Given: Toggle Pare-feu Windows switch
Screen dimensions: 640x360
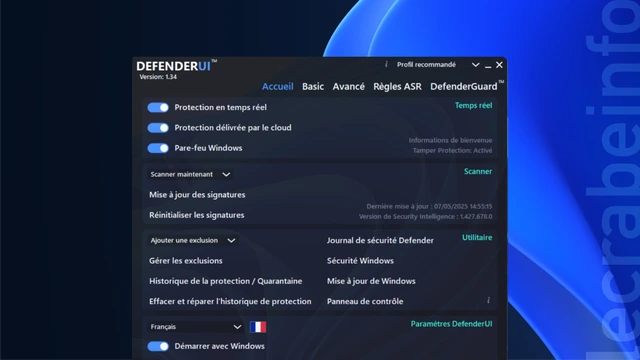Looking at the screenshot, I should click(x=158, y=148).
